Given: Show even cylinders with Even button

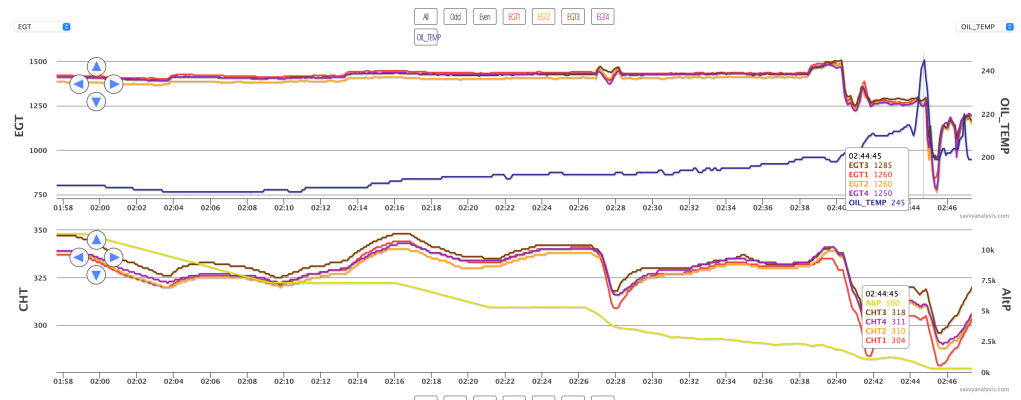Looking at the screenshot, I should (x=485, y=16).
